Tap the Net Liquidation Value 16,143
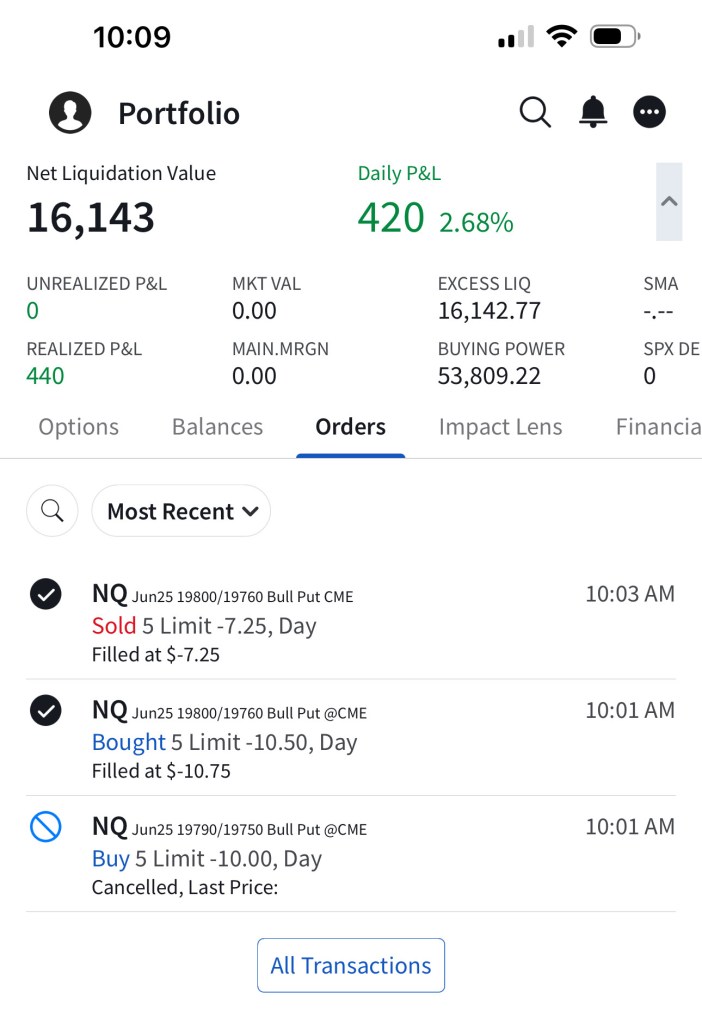This screenshot has width=702, height=1023. click(x=91, y=217)
